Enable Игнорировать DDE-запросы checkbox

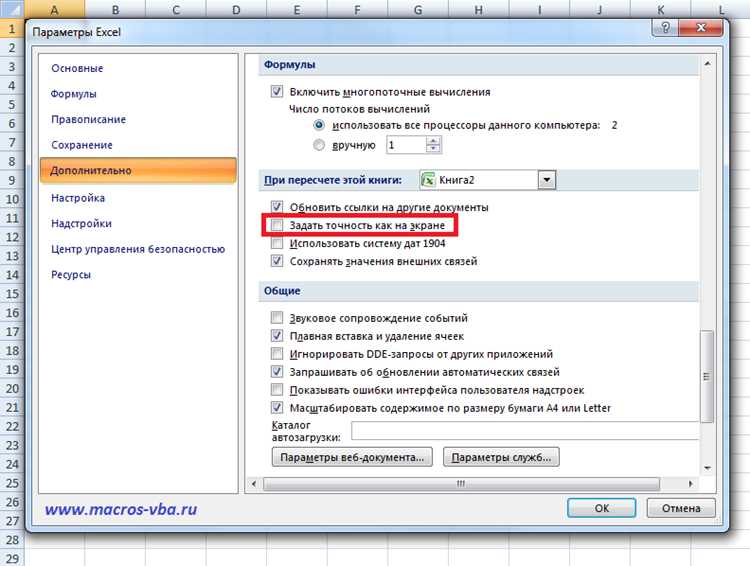pyautogui.click(x=276, y=354)
